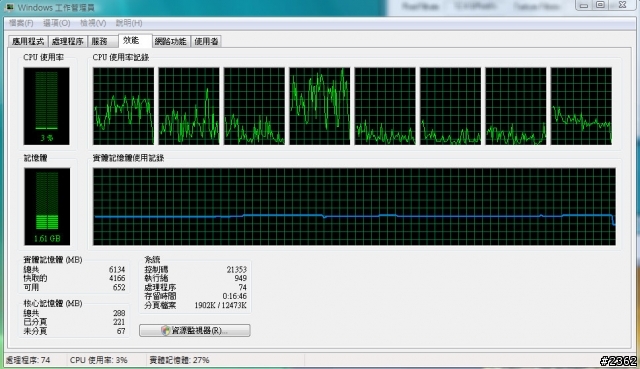
Task: Click the 分頁檔案 value 1902K / 12473K
Action: 220,305
